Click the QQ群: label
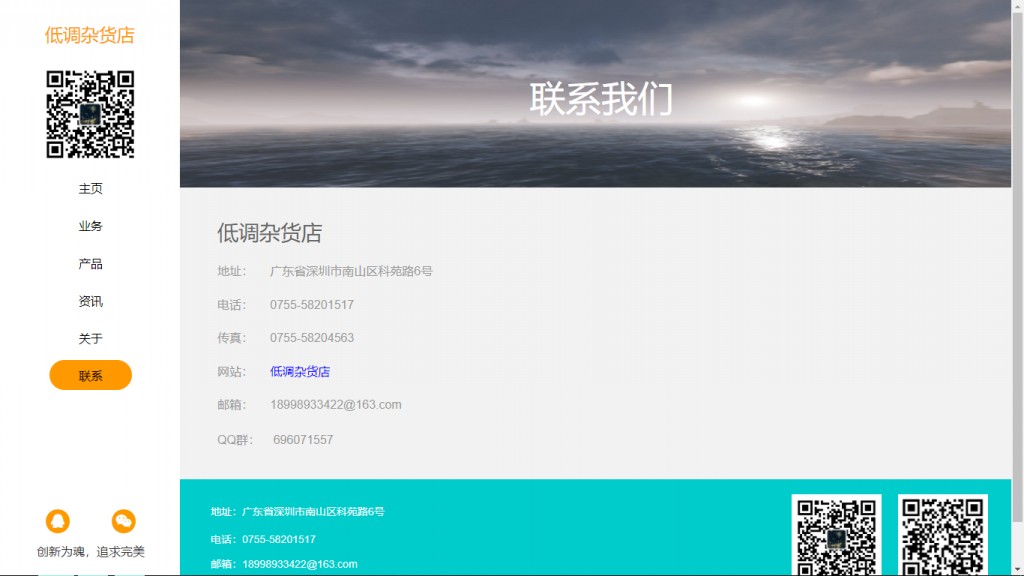The image size is (1024, 576). click(x=235, y=440)
